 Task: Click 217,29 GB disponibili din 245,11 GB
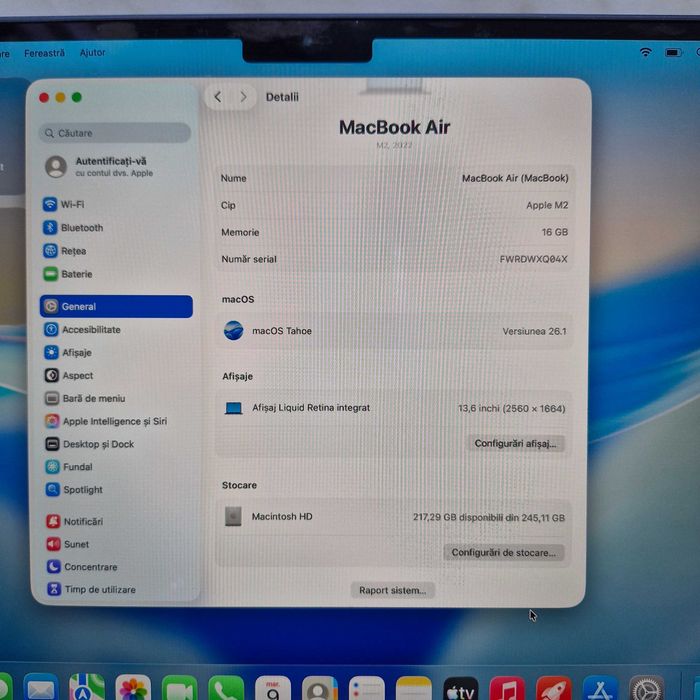coord(489,517)
